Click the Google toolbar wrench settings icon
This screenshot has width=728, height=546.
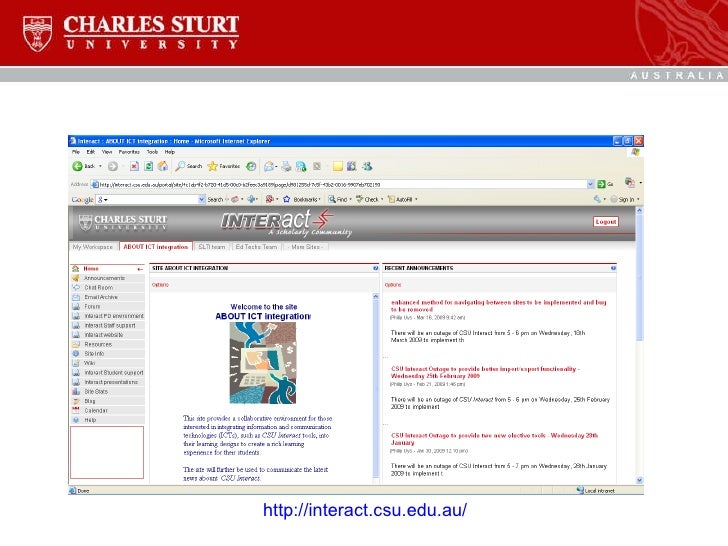click(597, 199)
